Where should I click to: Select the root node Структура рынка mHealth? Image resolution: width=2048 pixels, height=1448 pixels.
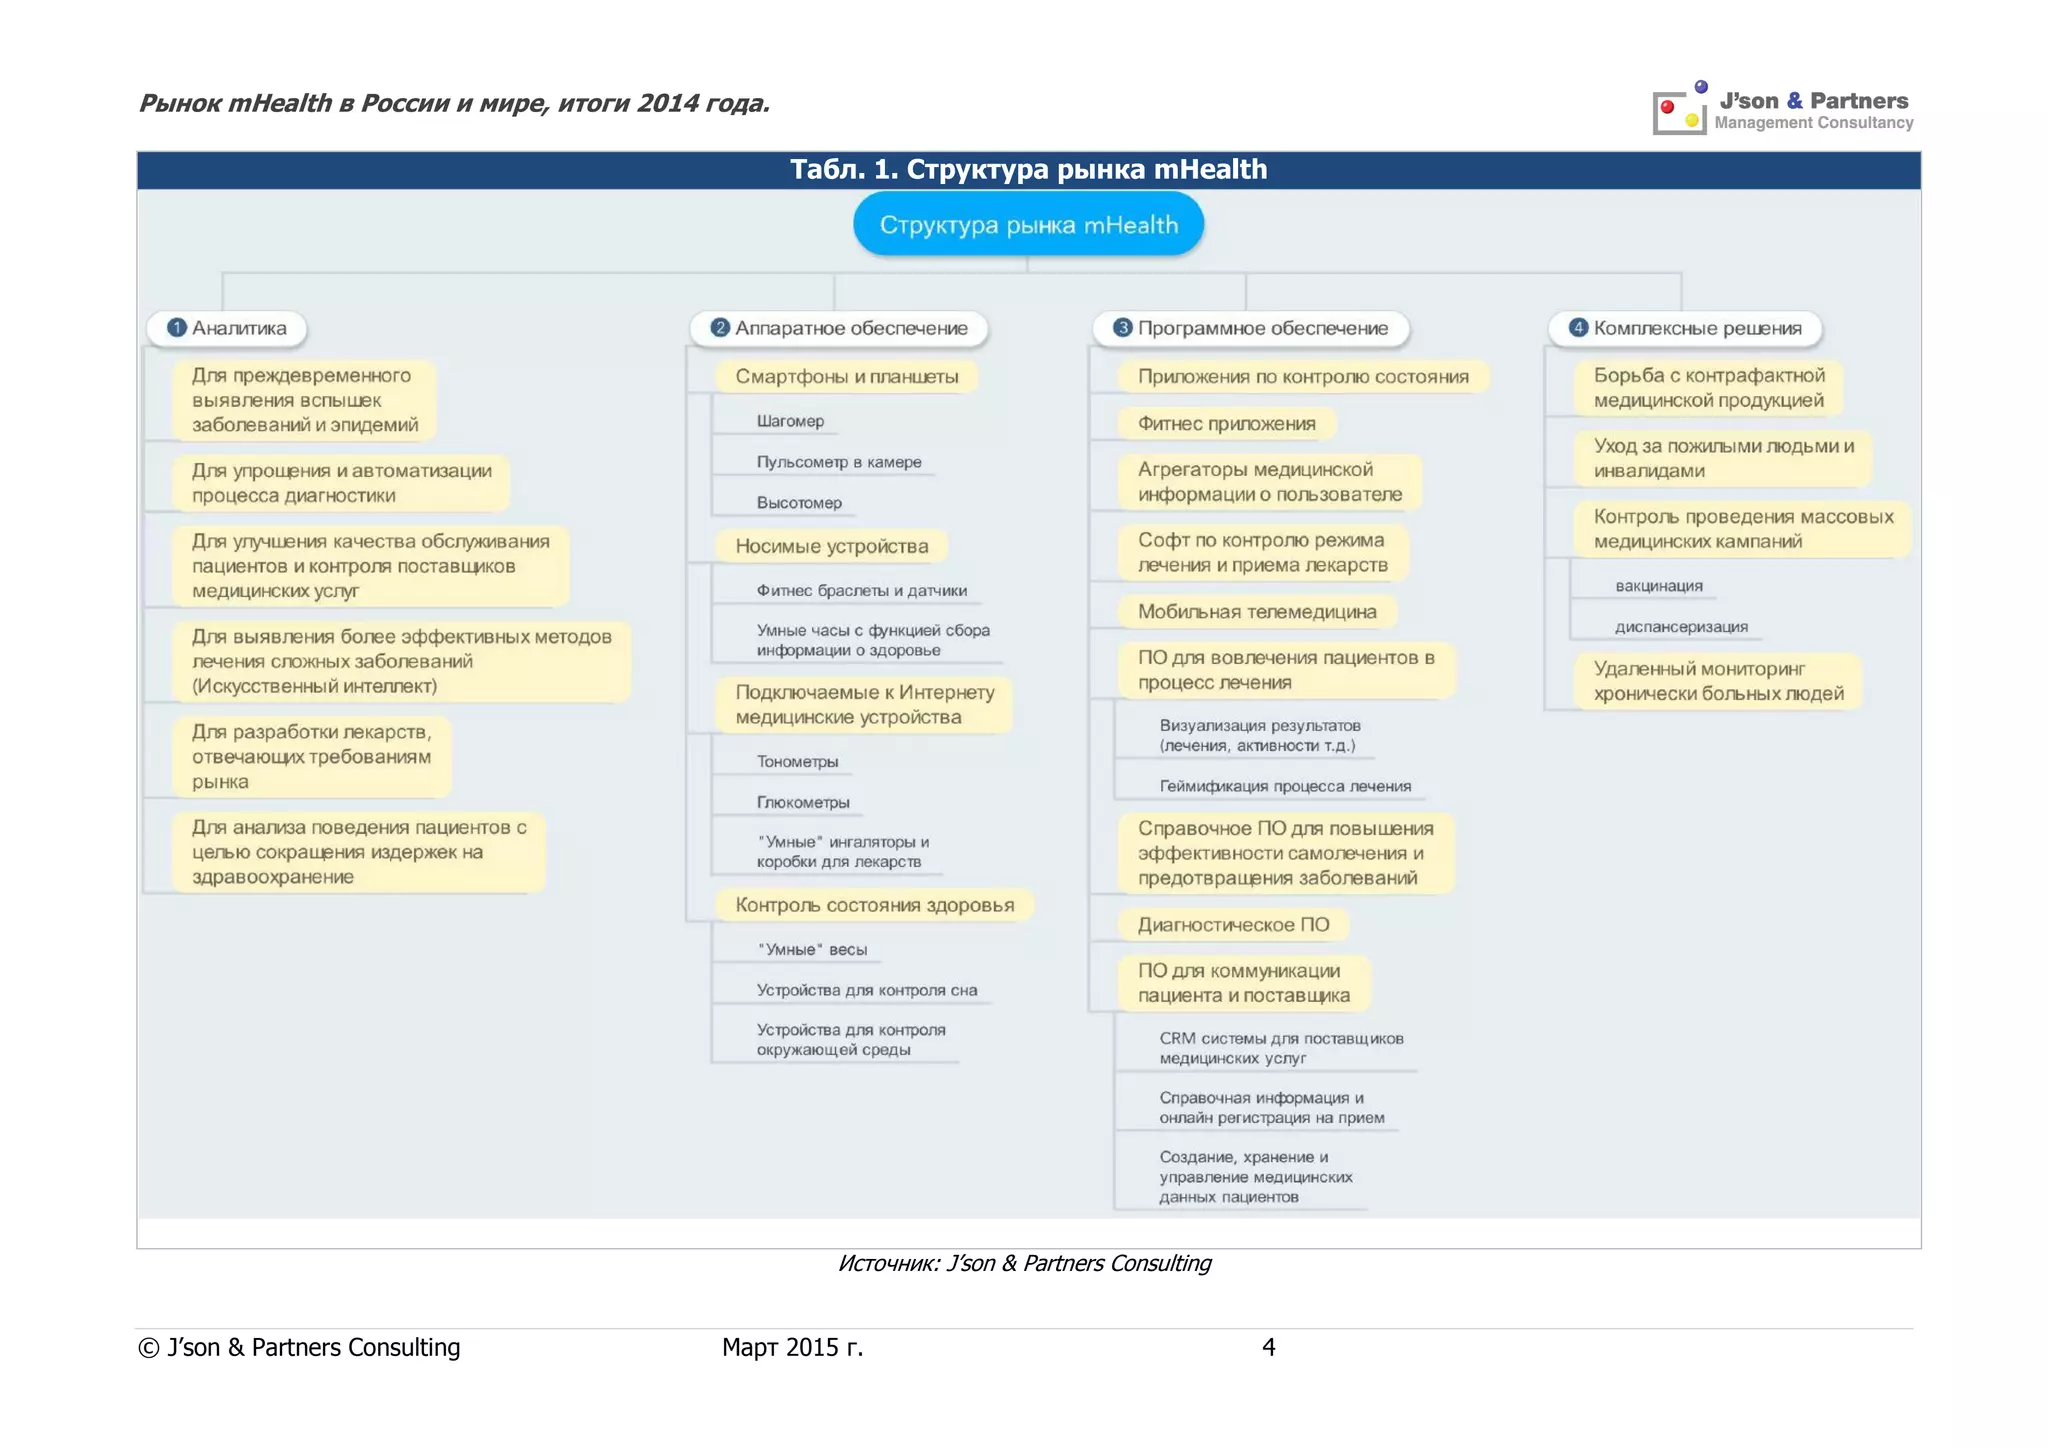[x=1028, y=225]
